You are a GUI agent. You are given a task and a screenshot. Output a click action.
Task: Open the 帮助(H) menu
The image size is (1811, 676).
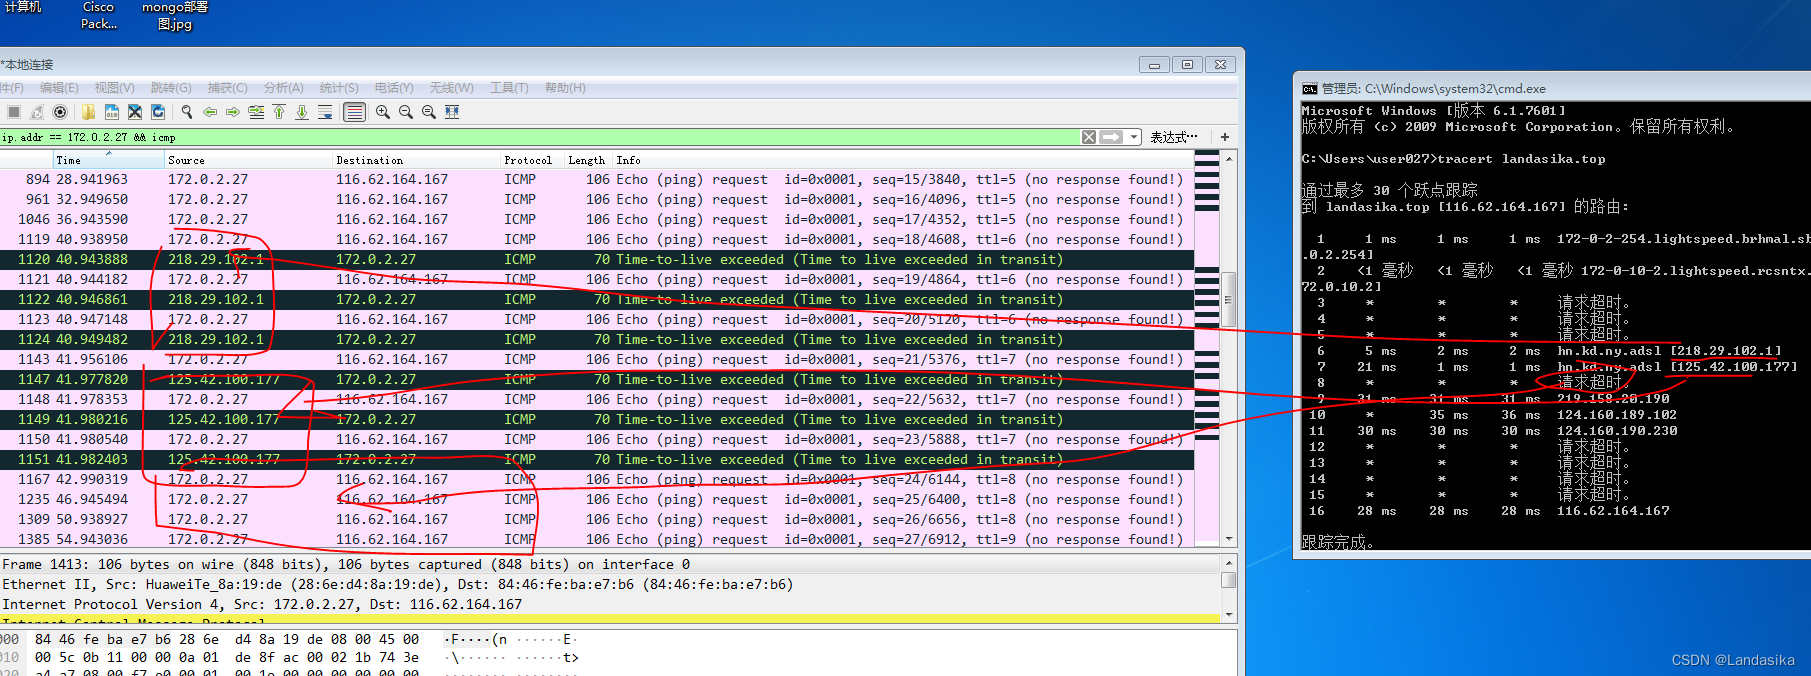click(x=565, y=88)
